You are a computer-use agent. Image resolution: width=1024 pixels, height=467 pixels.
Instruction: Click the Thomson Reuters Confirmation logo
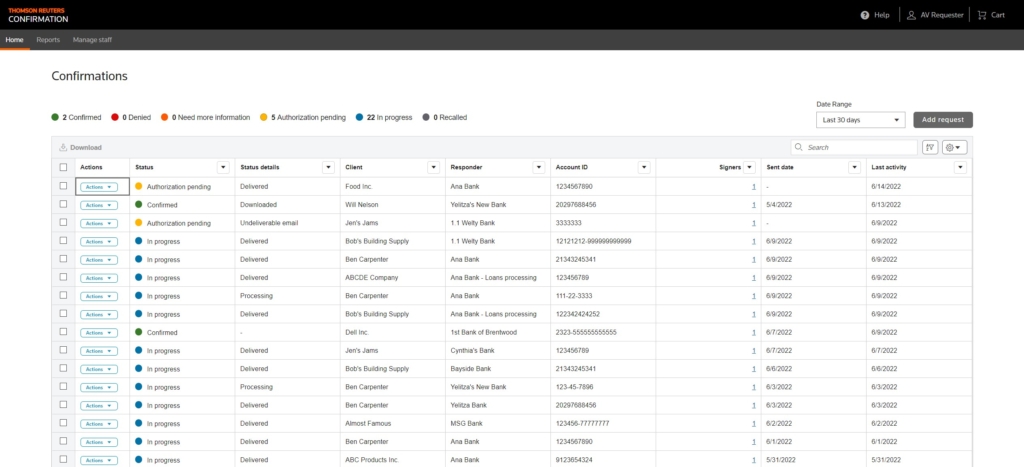(38, 14)
